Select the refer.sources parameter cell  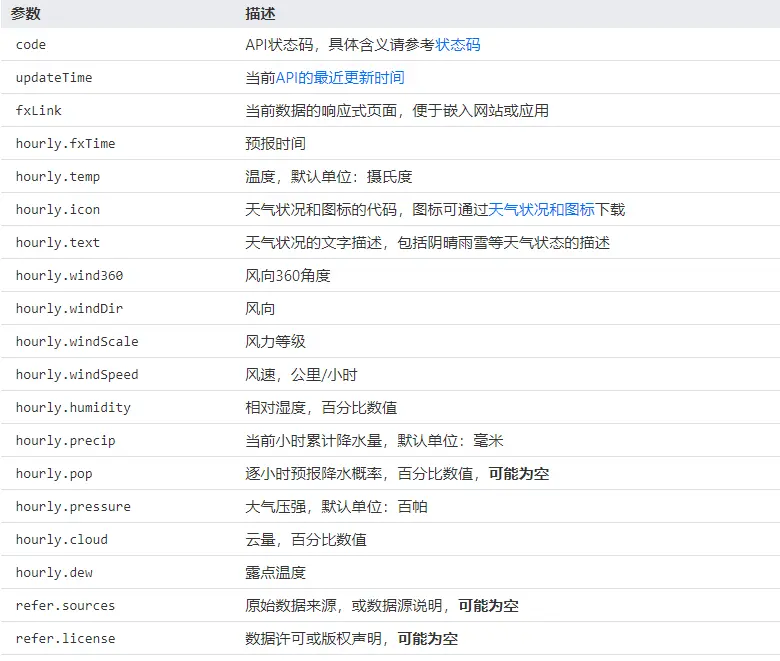65,605
